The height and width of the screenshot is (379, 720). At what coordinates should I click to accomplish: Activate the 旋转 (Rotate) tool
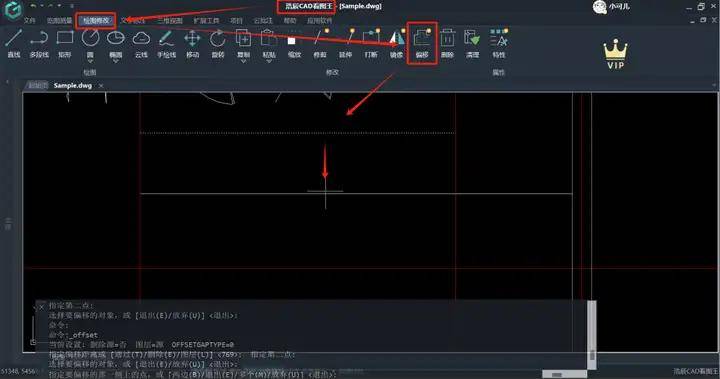[218, 43]
